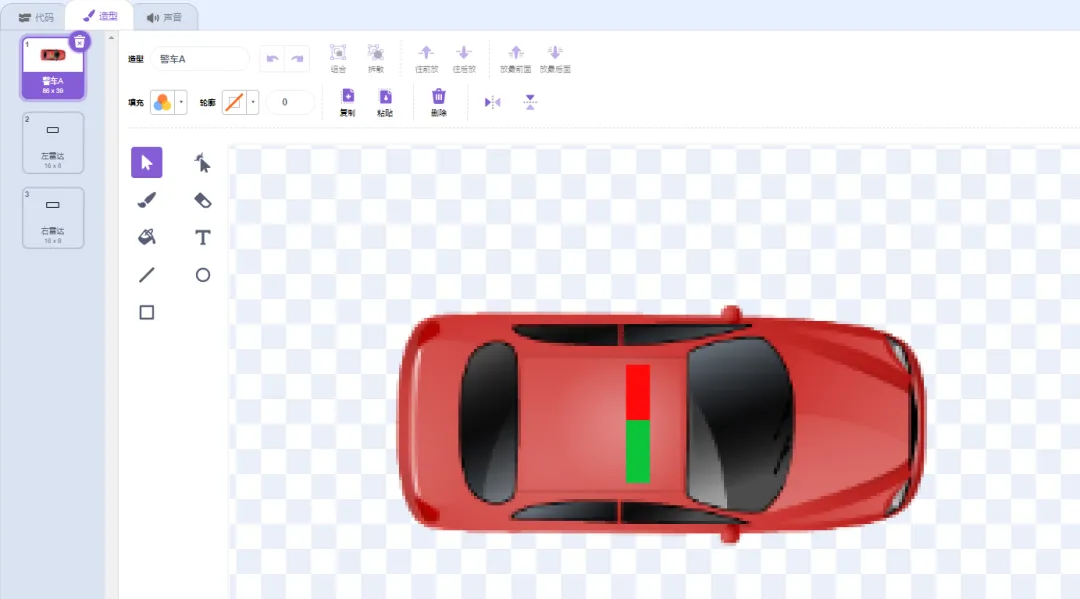Select costume thumbnail 警车A
Screen dimensions: 1080x599
point(53,67)
